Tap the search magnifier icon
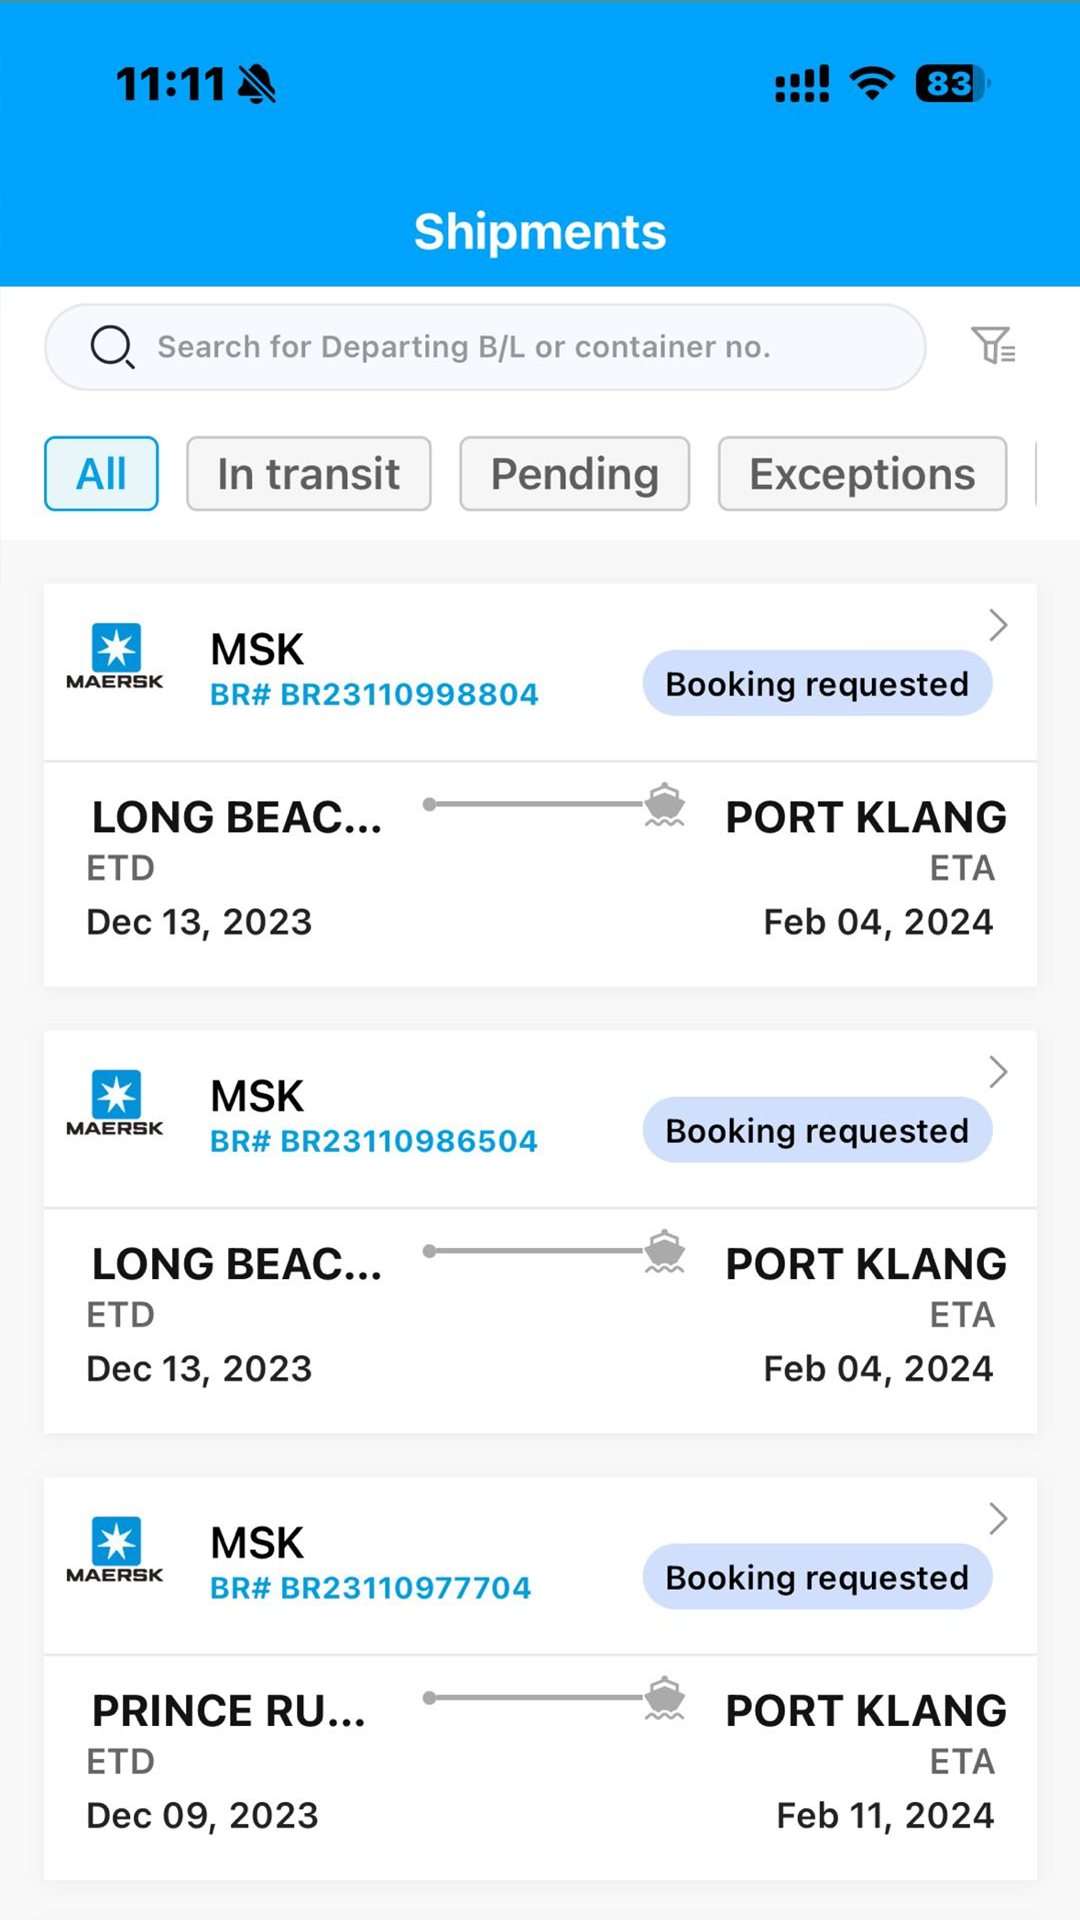This screenshot has width=1080, height=1920. point(112,347)
